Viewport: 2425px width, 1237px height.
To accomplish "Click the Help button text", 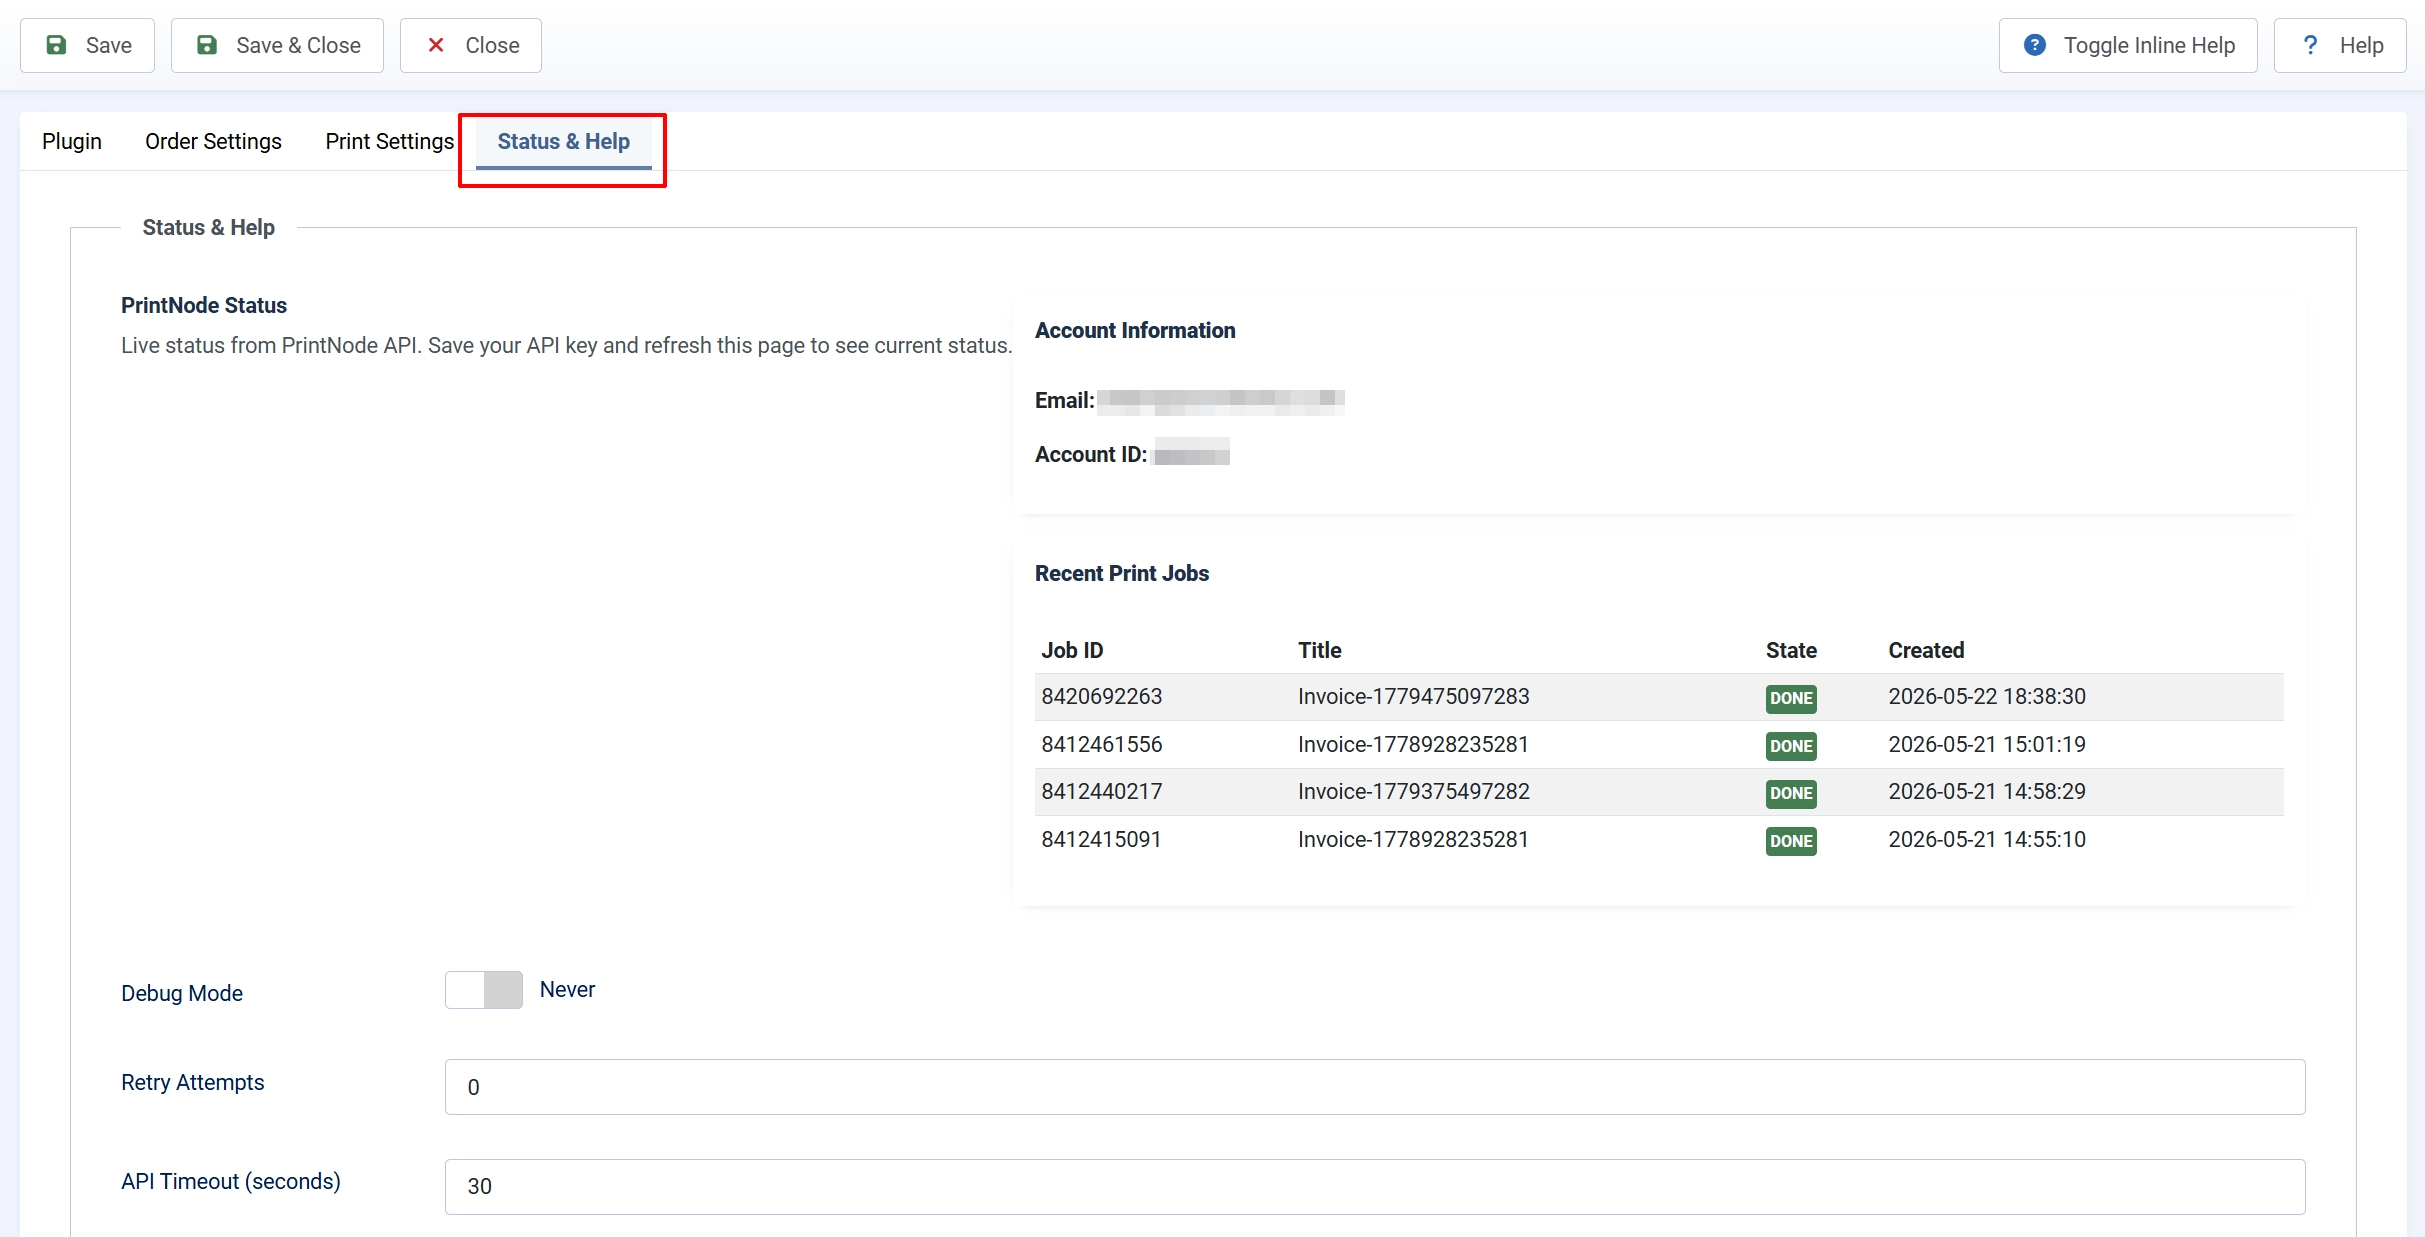I will point(2361,45).
